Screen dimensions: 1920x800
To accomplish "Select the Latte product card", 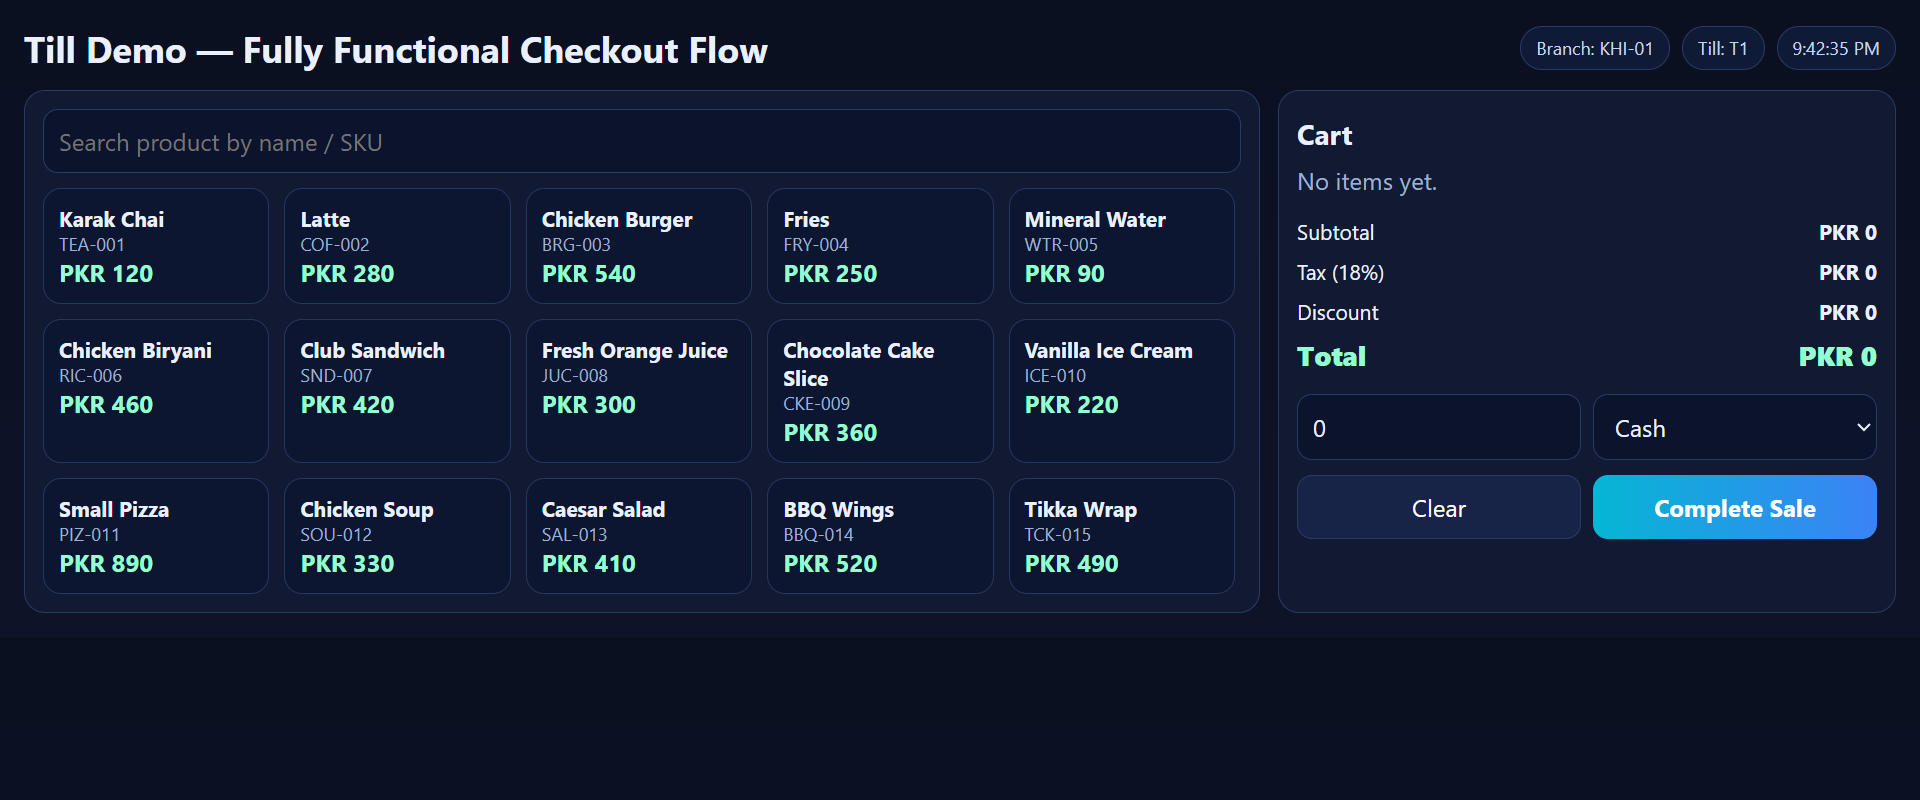I will point(397,246).
